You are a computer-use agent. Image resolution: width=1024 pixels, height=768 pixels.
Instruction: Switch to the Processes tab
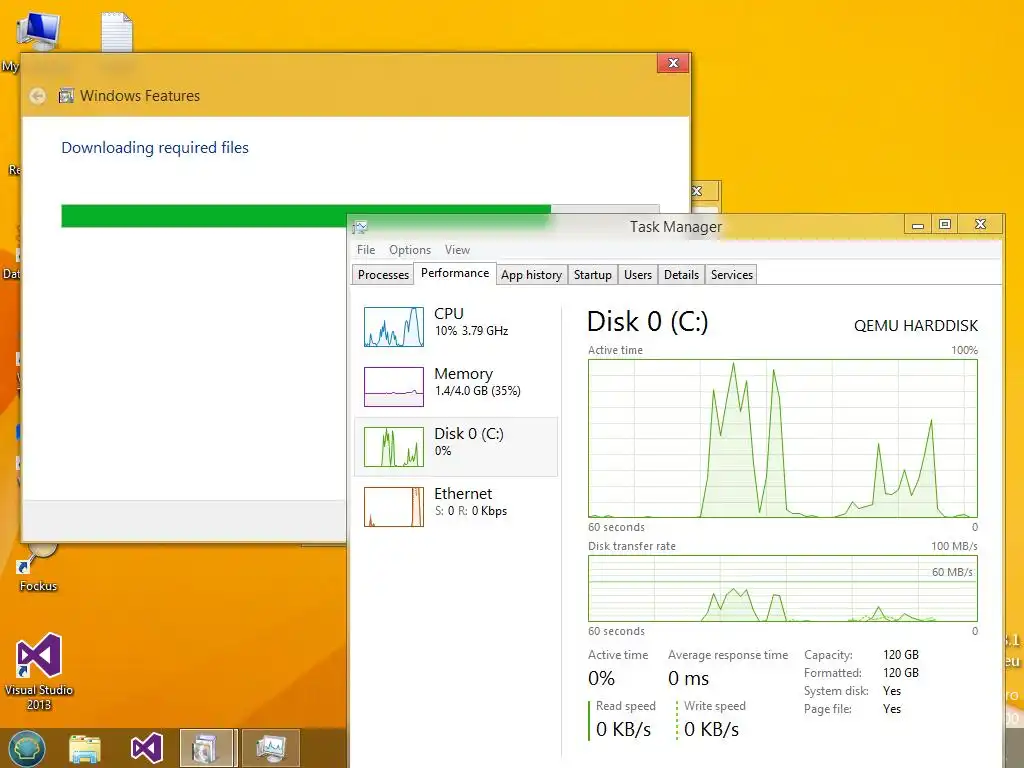[x=383, y=275]
